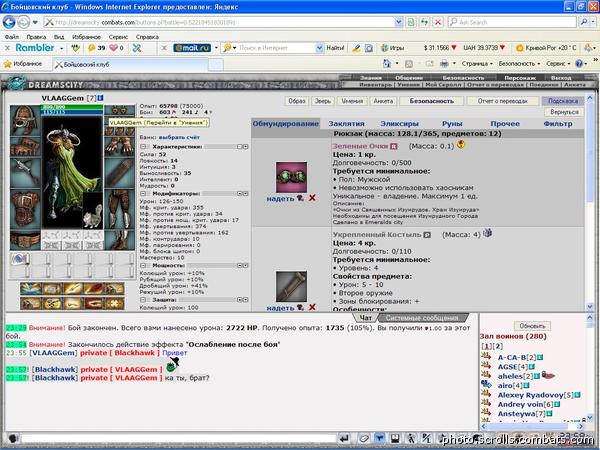This screenshot has width=600, height=450.
Task: Switch to the Эликсиры tab
Action: (x=399, y=124)
